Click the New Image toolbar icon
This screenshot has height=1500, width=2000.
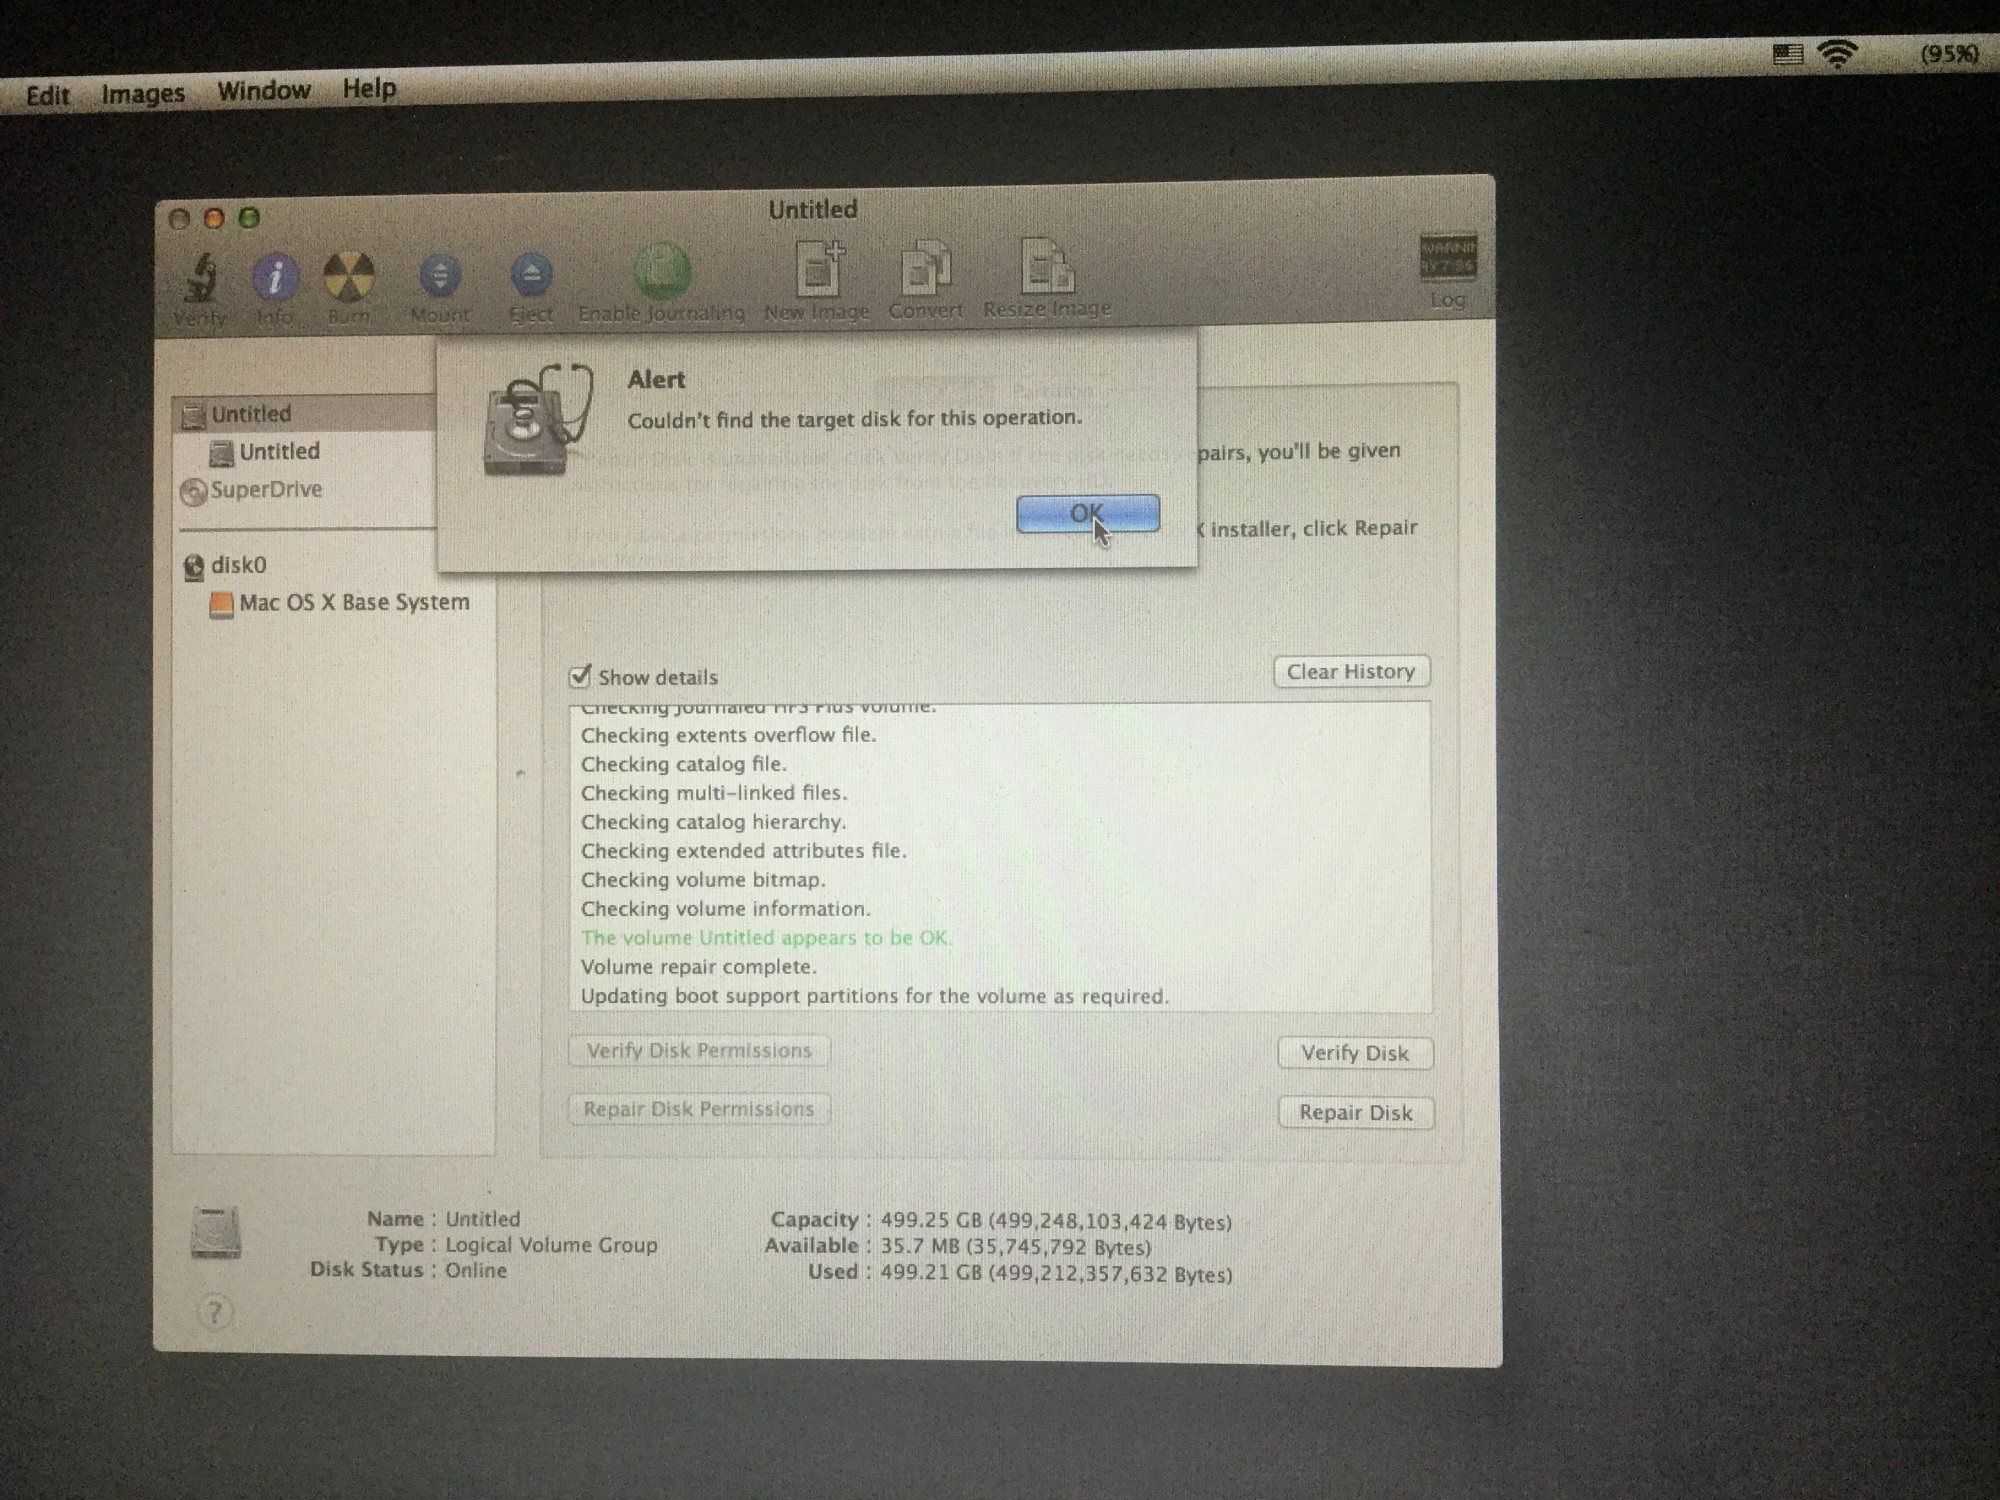[819, 270]
